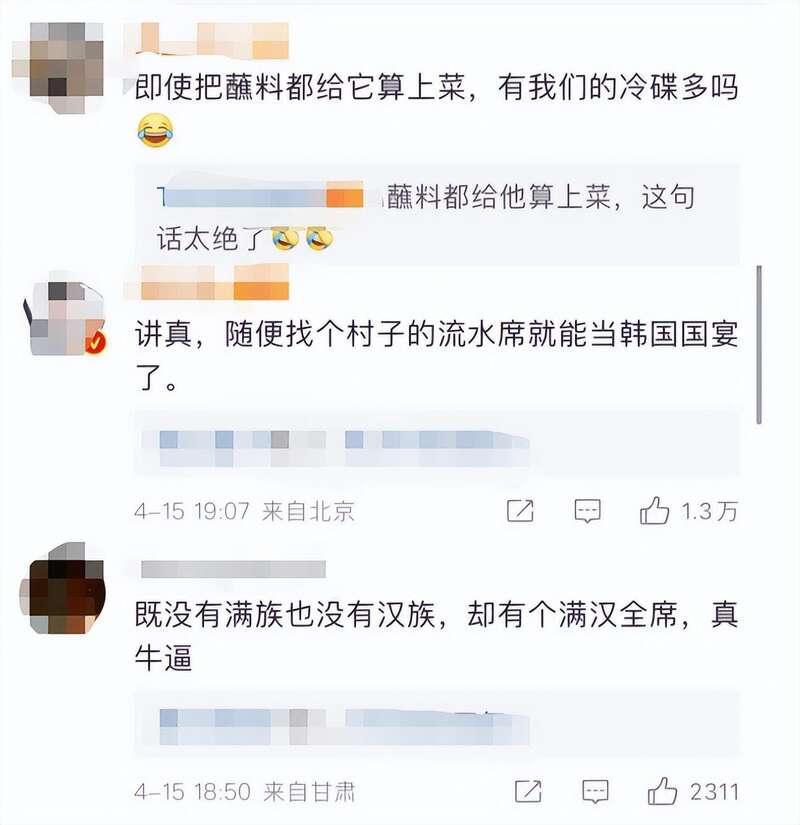Image resolution: width=800 pixels, height=825 pixels.
Task: Click the verified badge on the second avatar
Action: [96, 344]
